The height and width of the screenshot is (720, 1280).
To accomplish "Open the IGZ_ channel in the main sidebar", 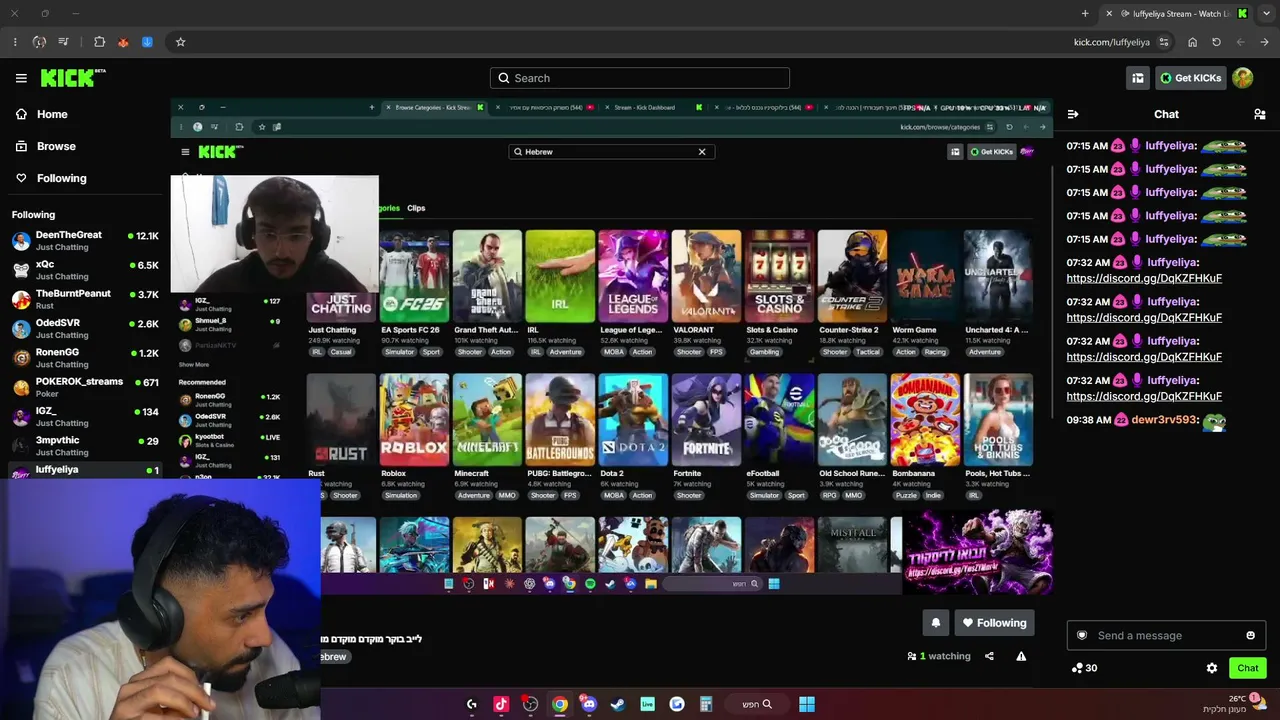I will 85,416.
